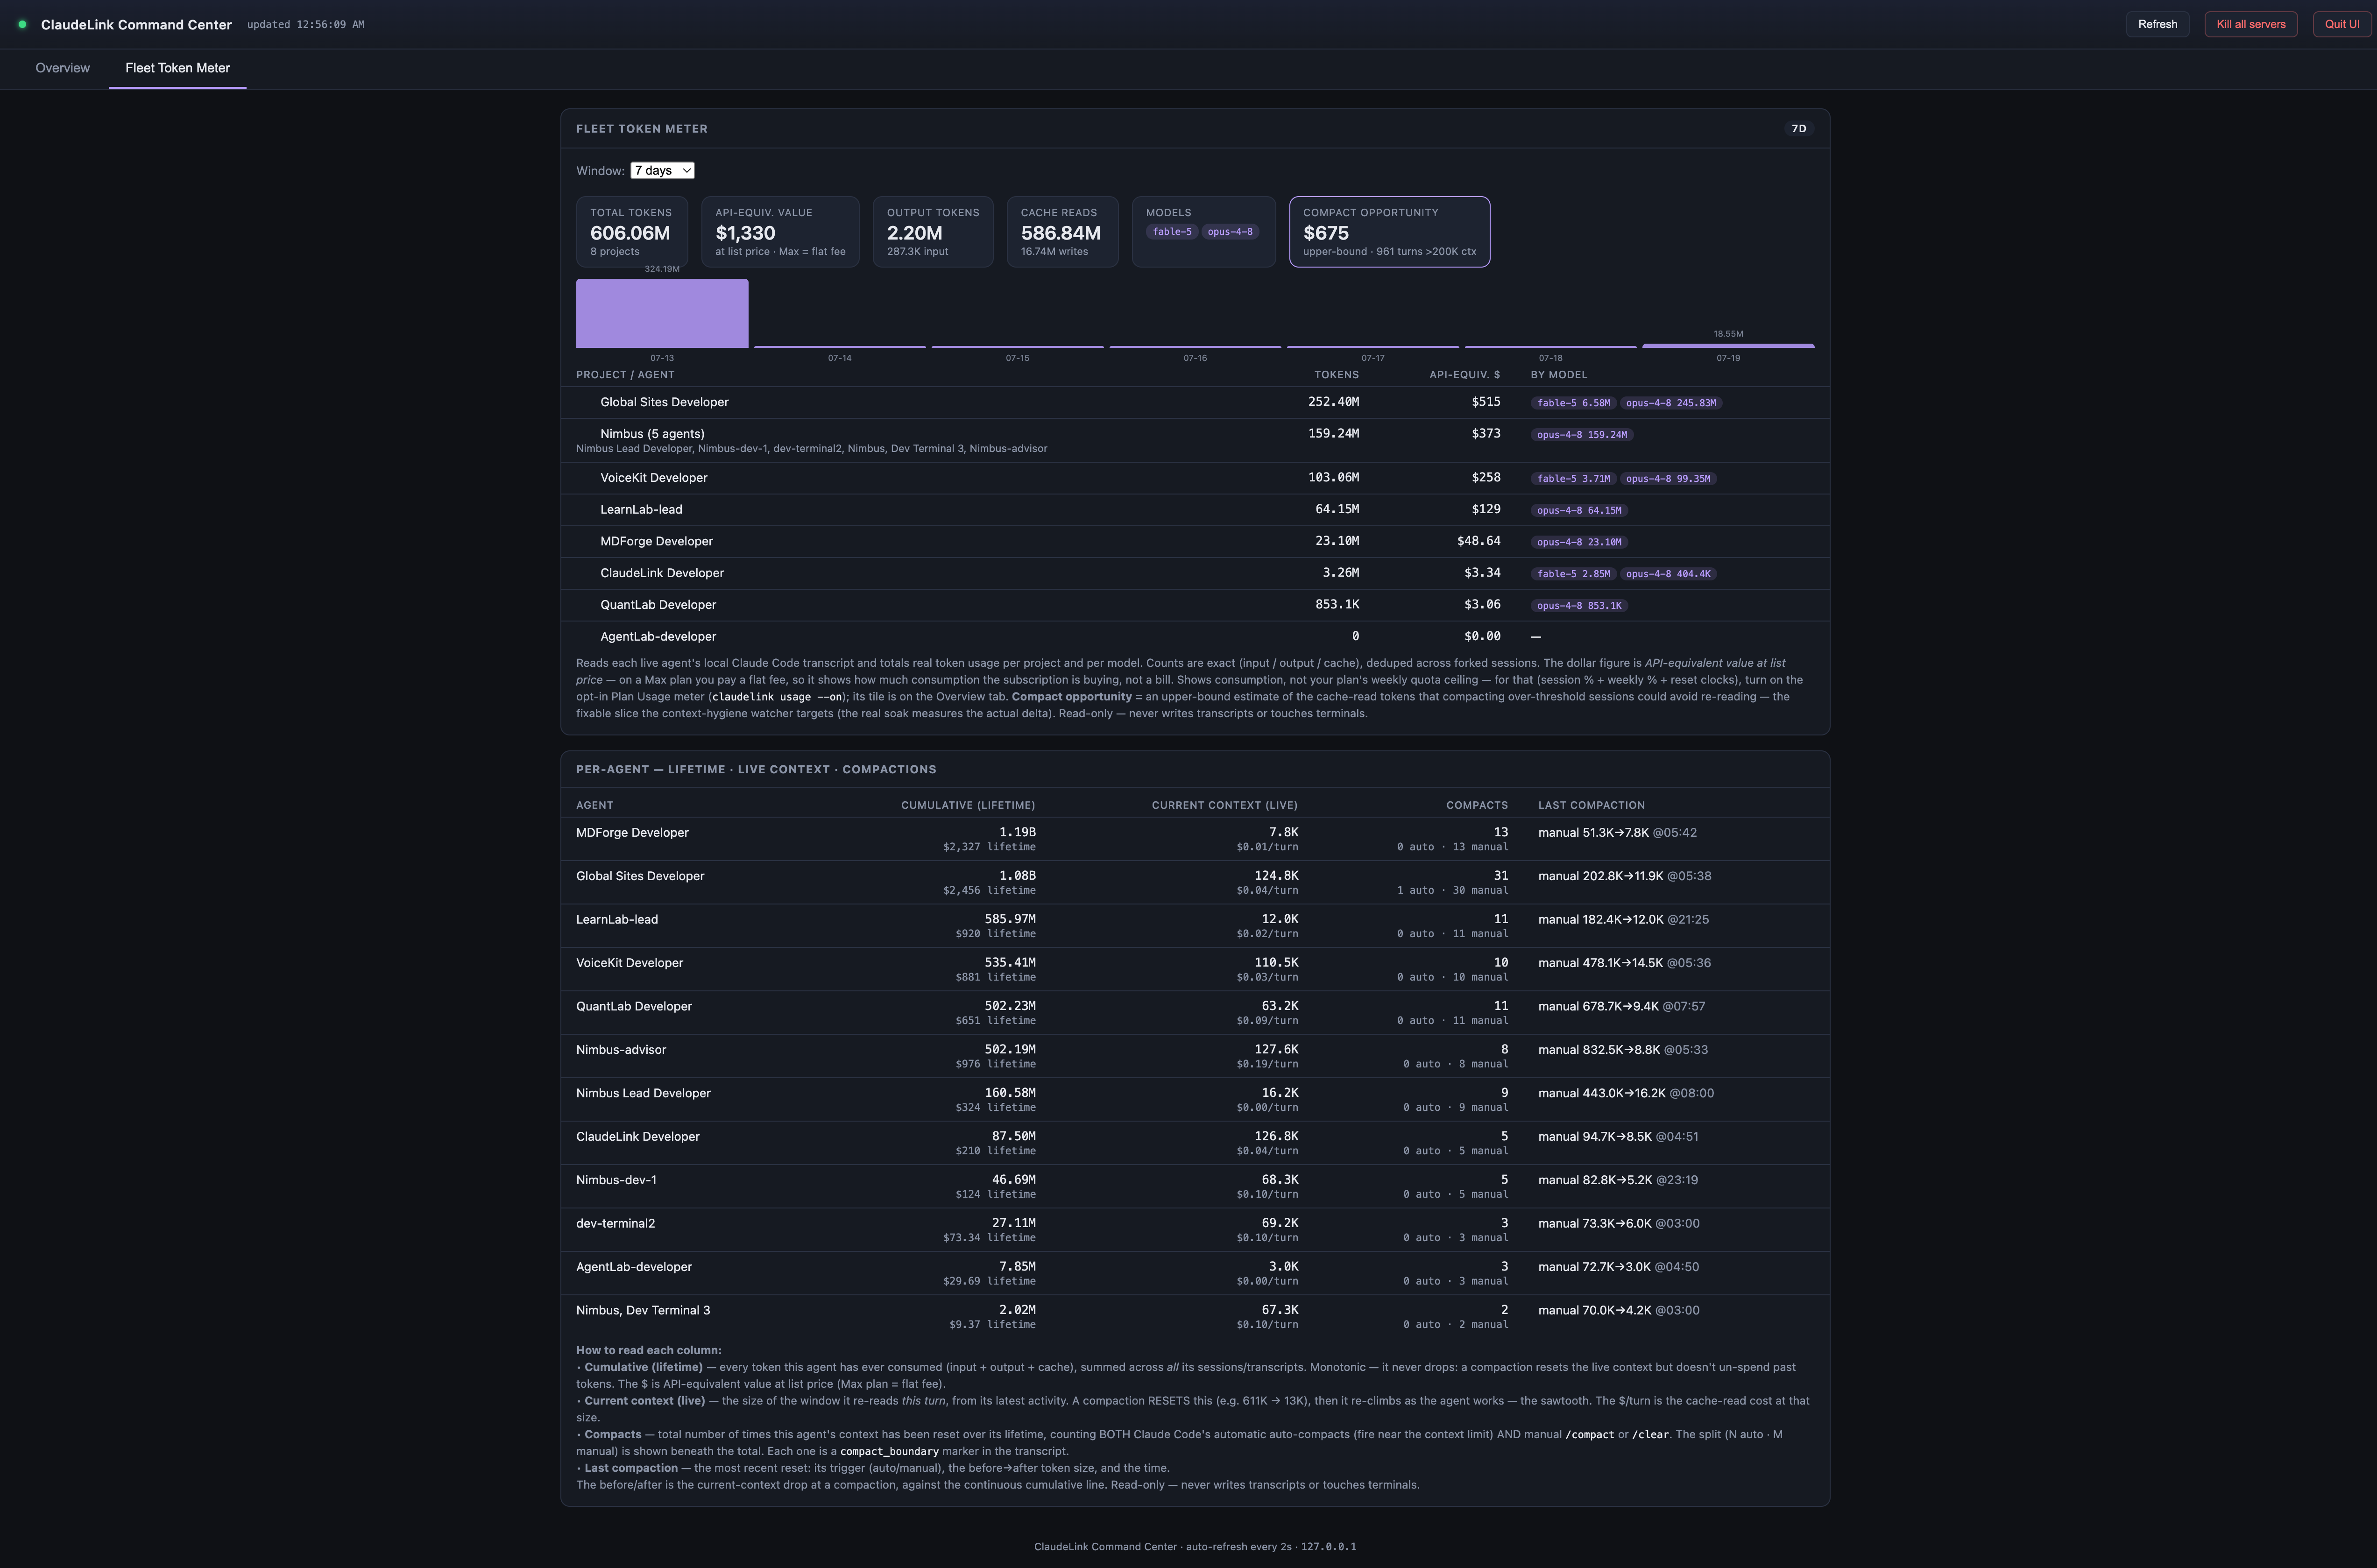
Task: Click Nimbus Lead Developer agent row
Action: 1195,1099
